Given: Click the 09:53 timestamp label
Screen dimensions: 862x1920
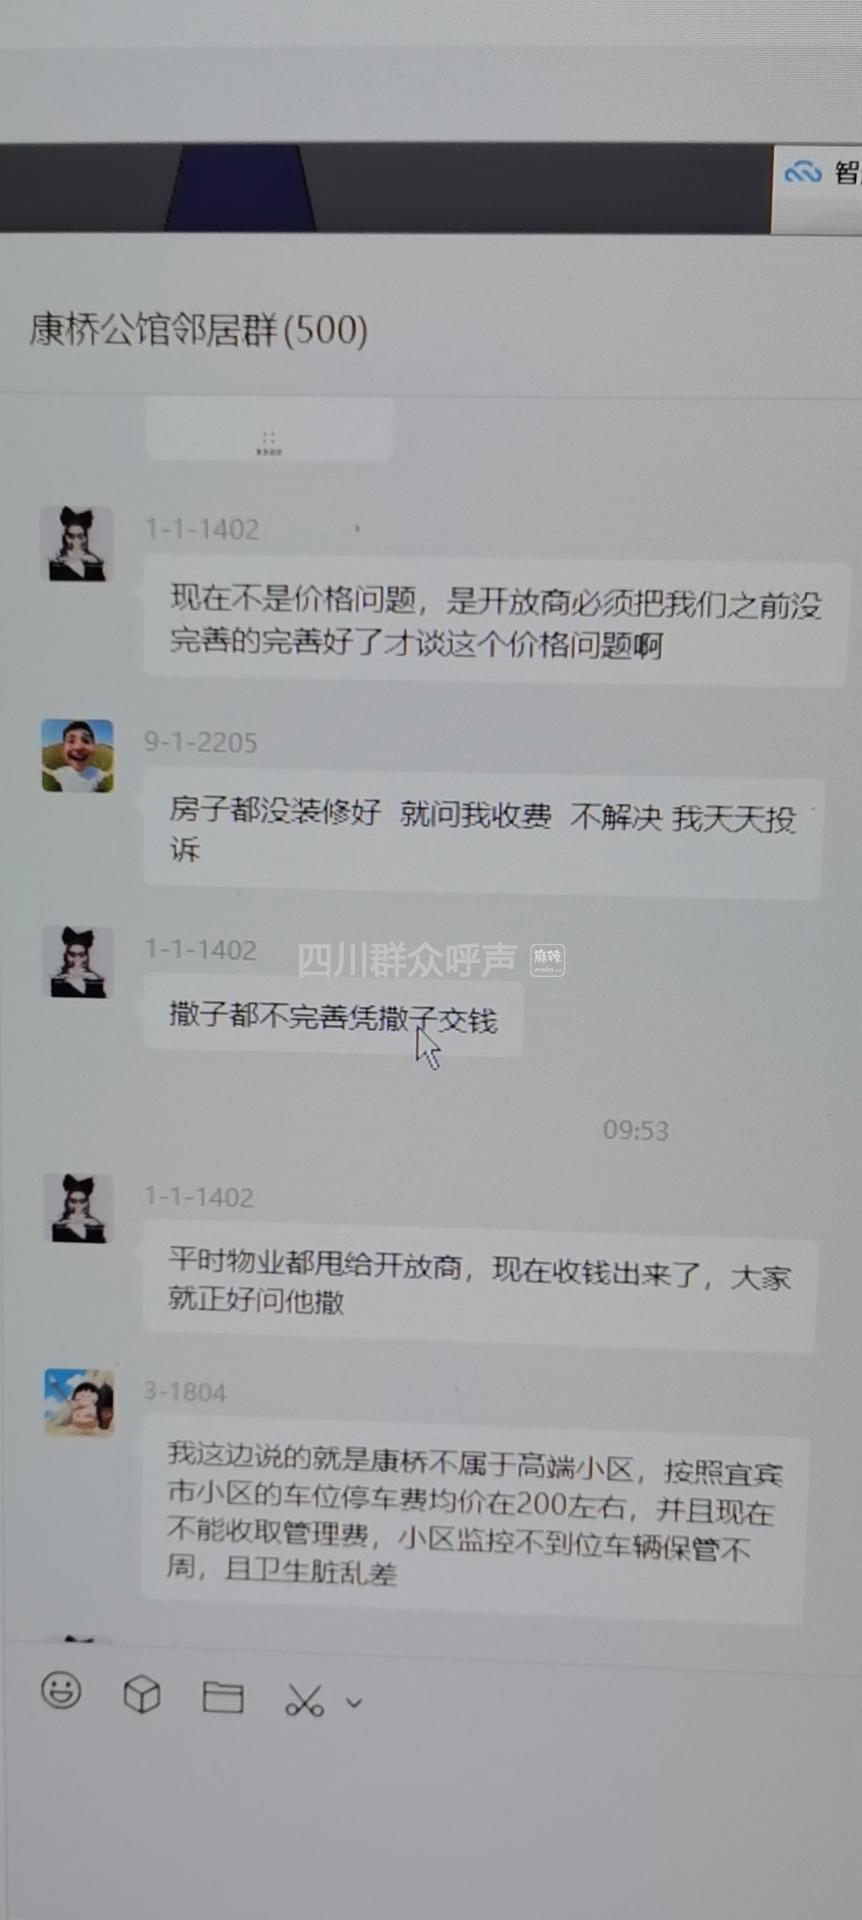Looking at the screenshot, I should point(635,1130).
